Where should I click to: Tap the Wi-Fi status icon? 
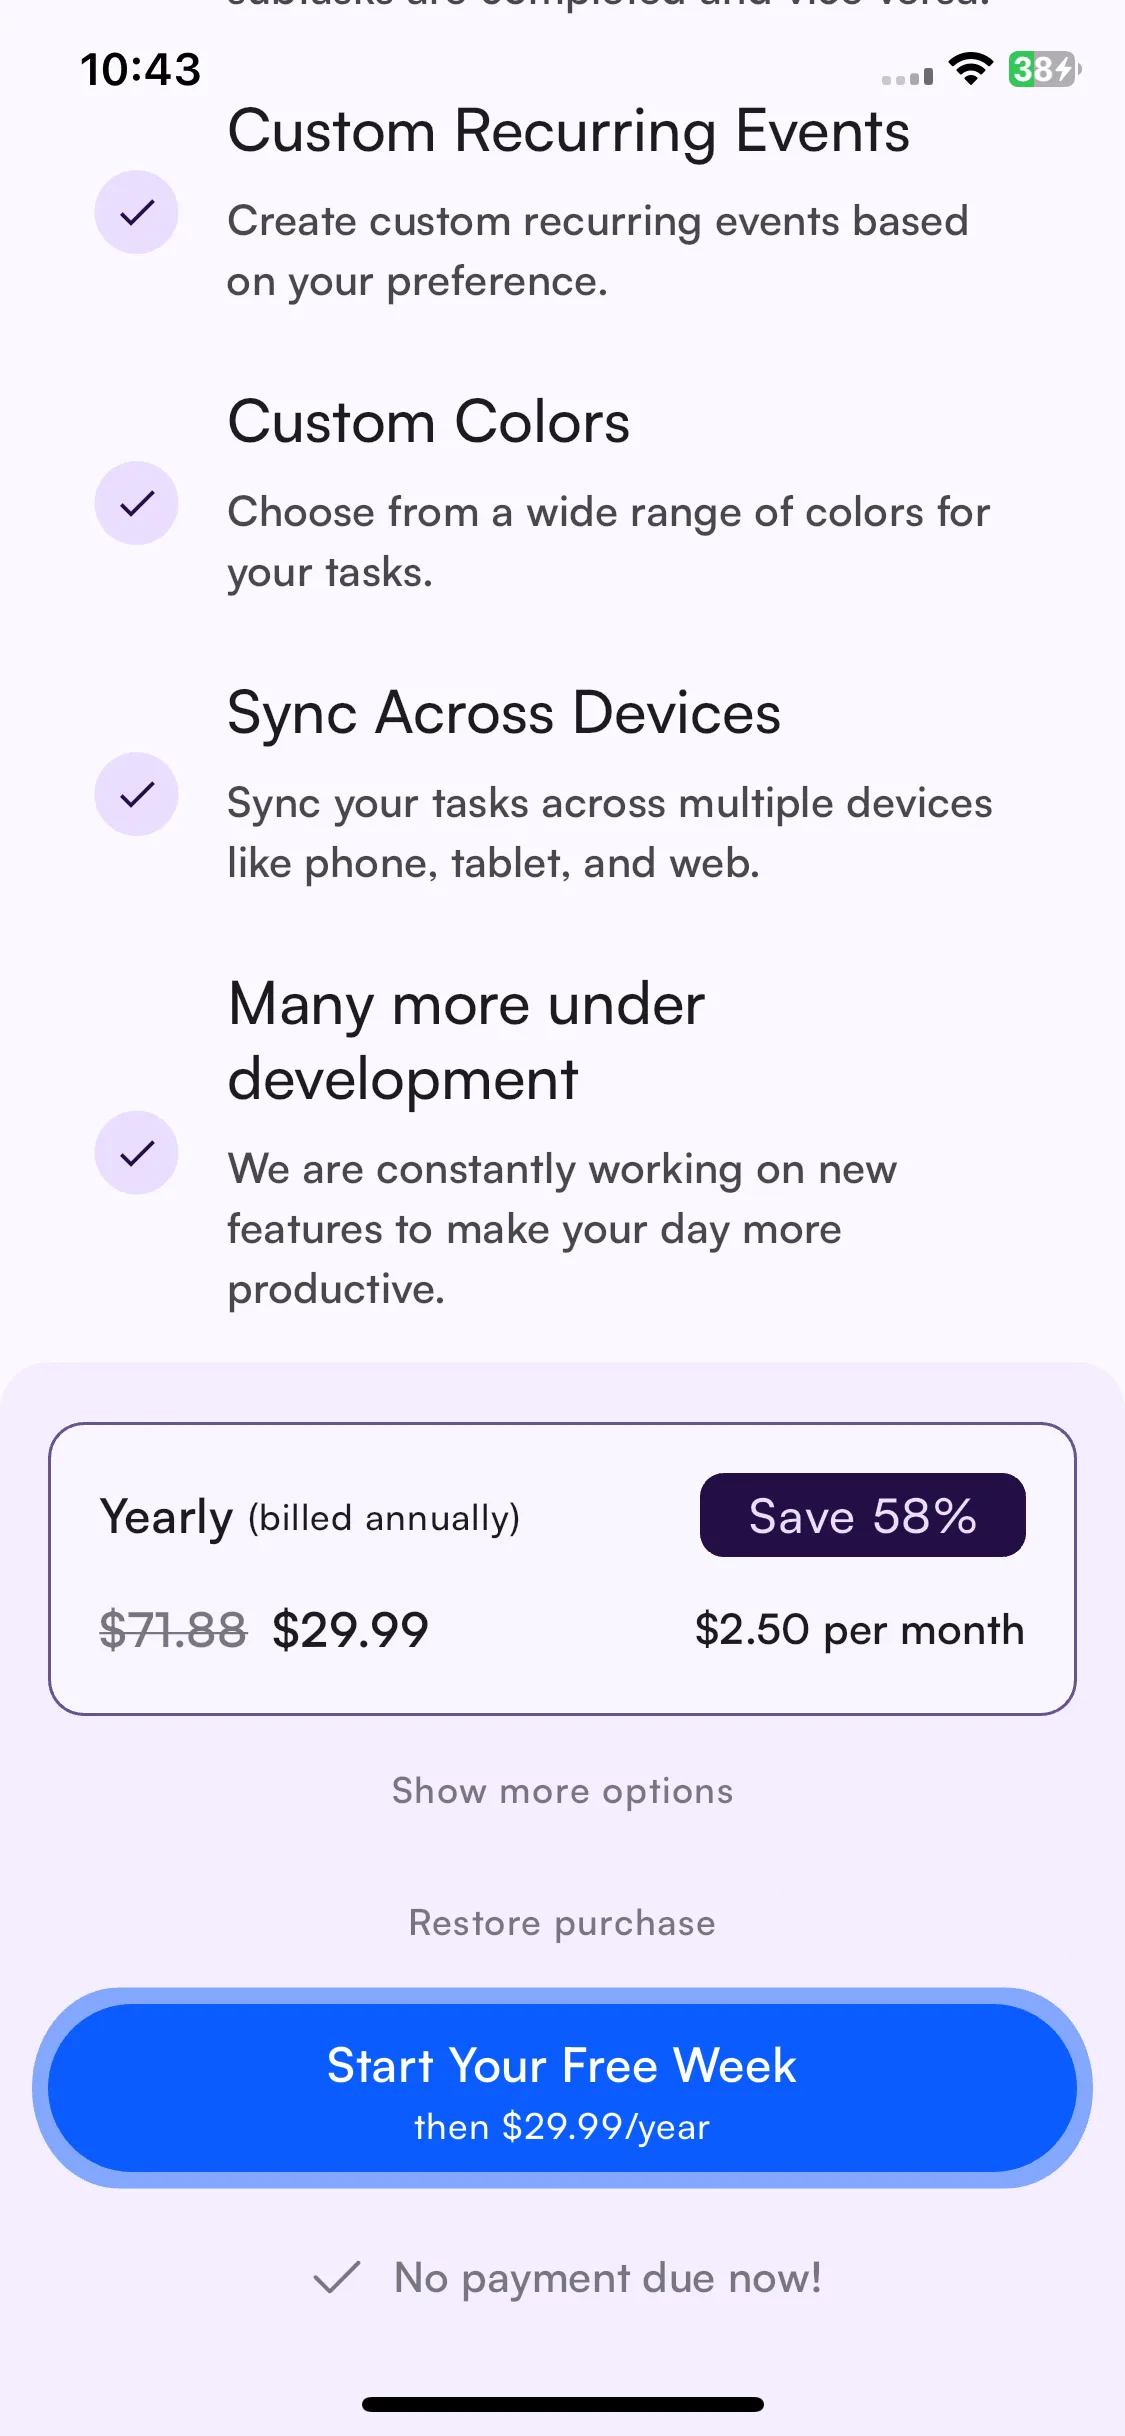(970, 69)
